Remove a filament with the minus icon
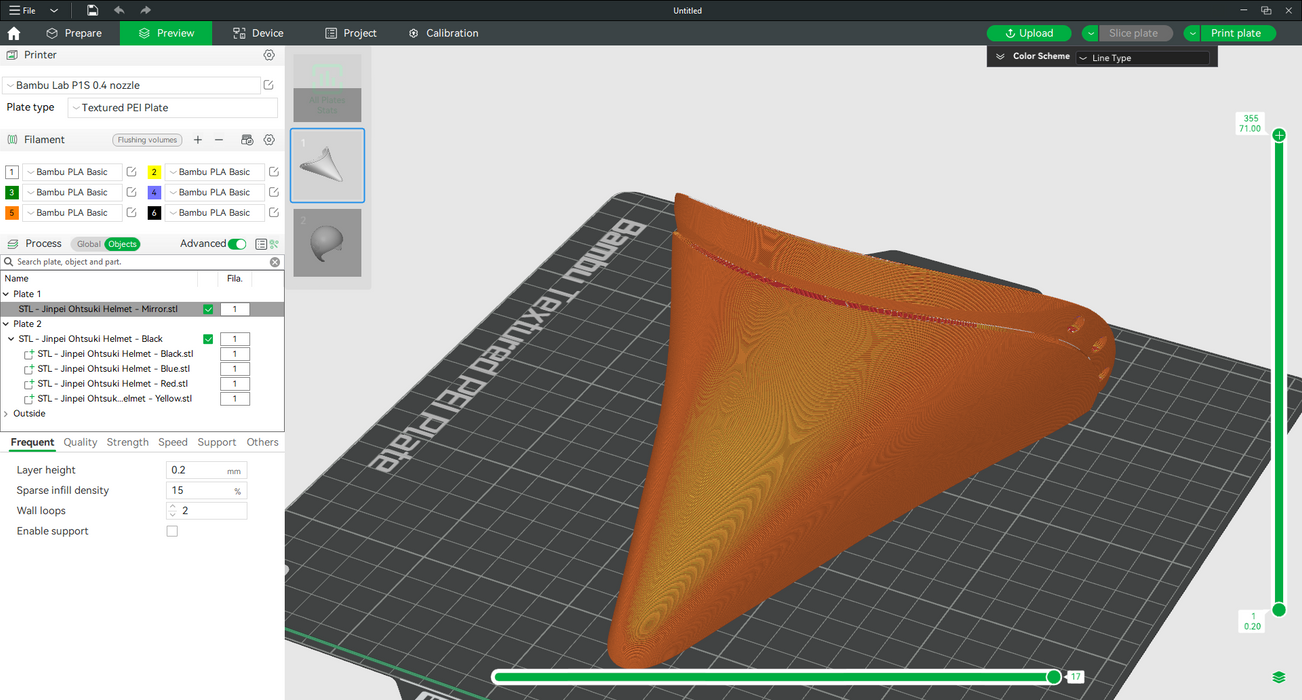This screenshot has width=1302, height=700. 219,140
